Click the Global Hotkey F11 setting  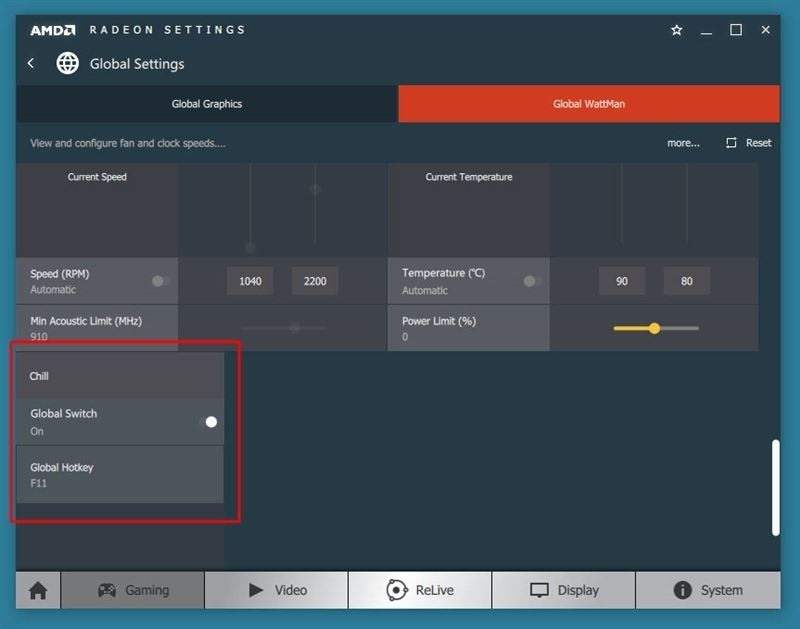[x=120, y=474]
